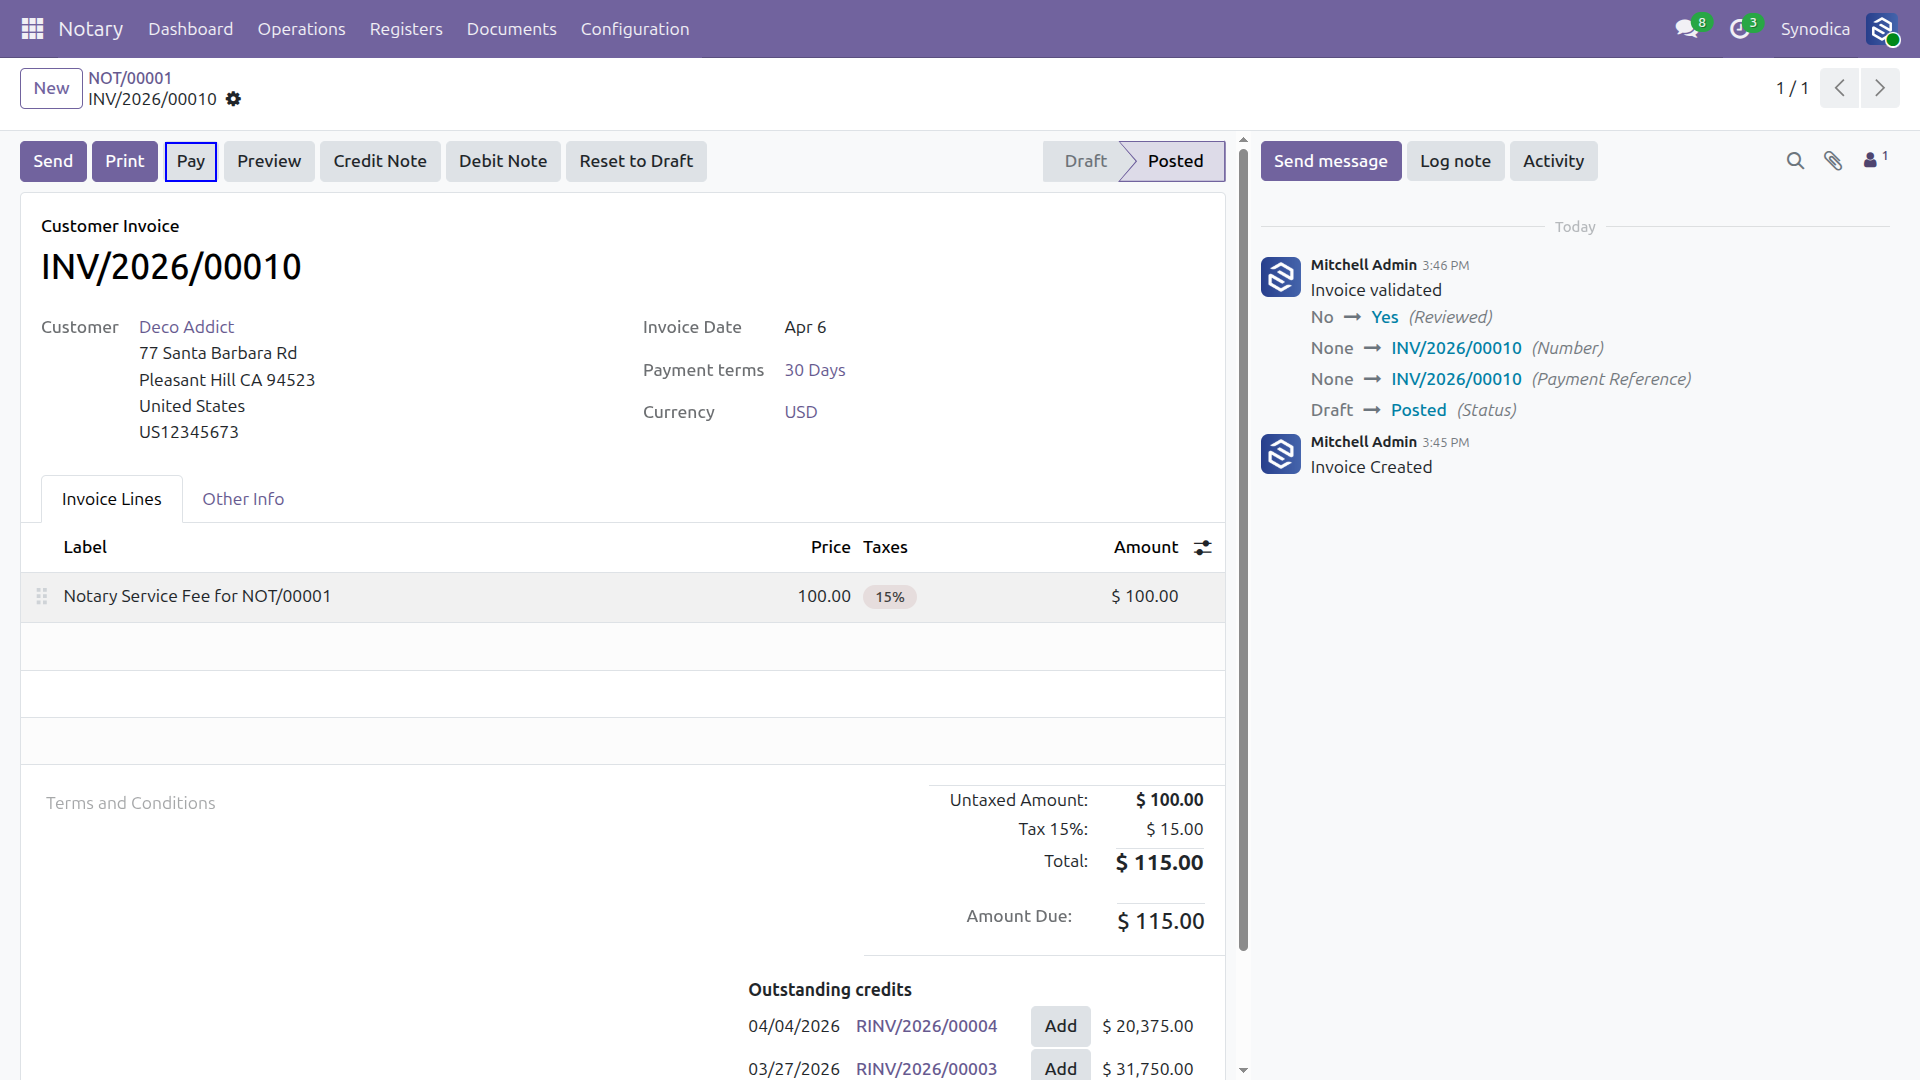Viewport: 1920px width, 1080px height.
Task: Show followers icon in chatter
Action: coord(1875,160)
